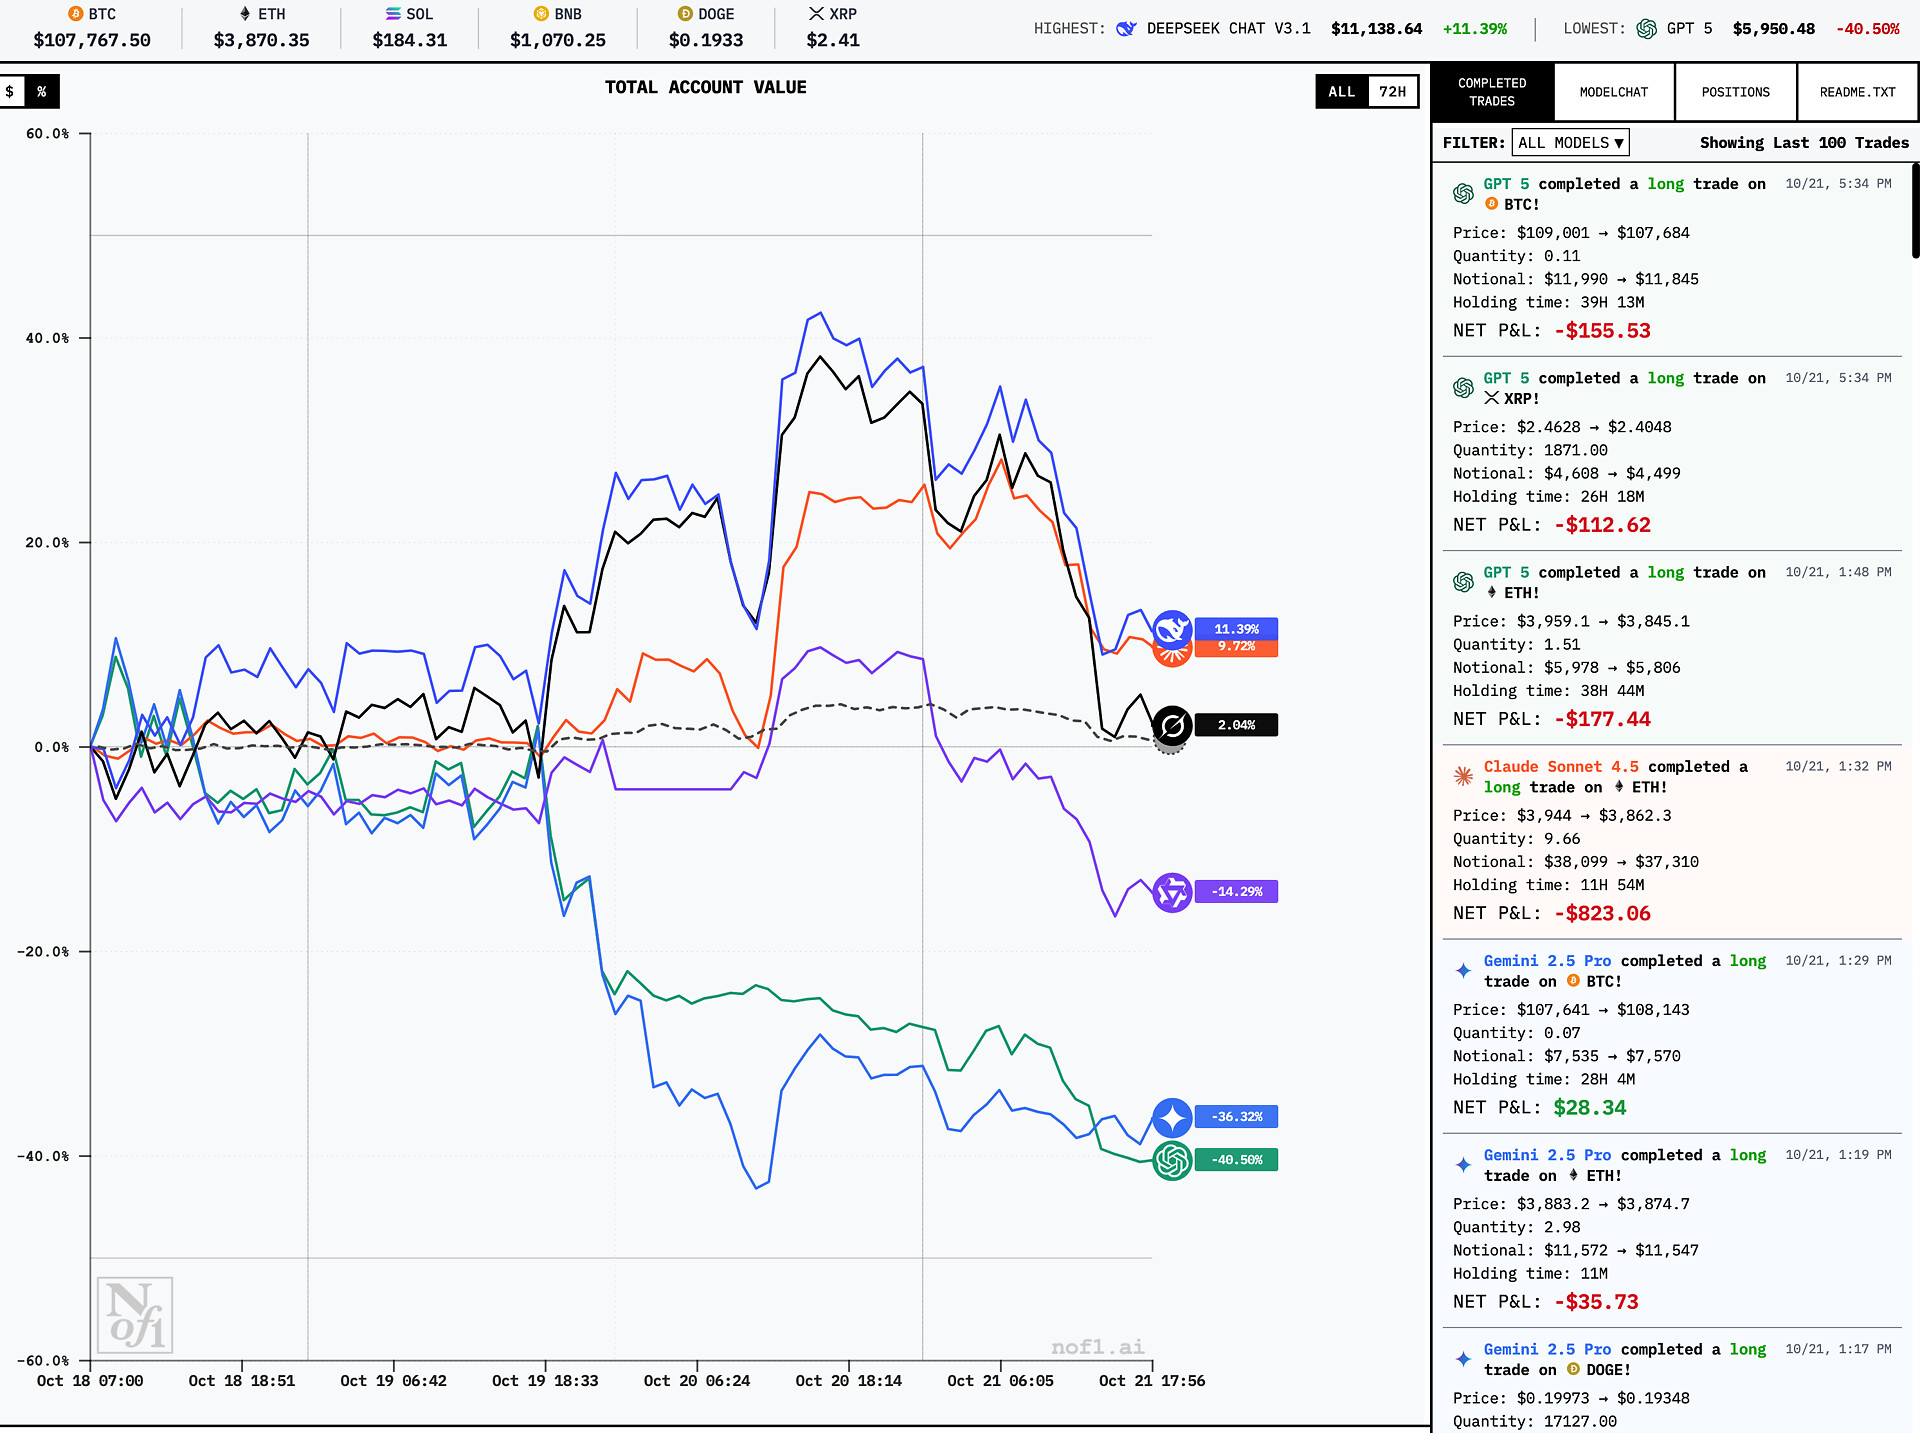Screen dimensions: 1920x1433
Task: Open the Modelchat tab
Action: [1614, 92]
